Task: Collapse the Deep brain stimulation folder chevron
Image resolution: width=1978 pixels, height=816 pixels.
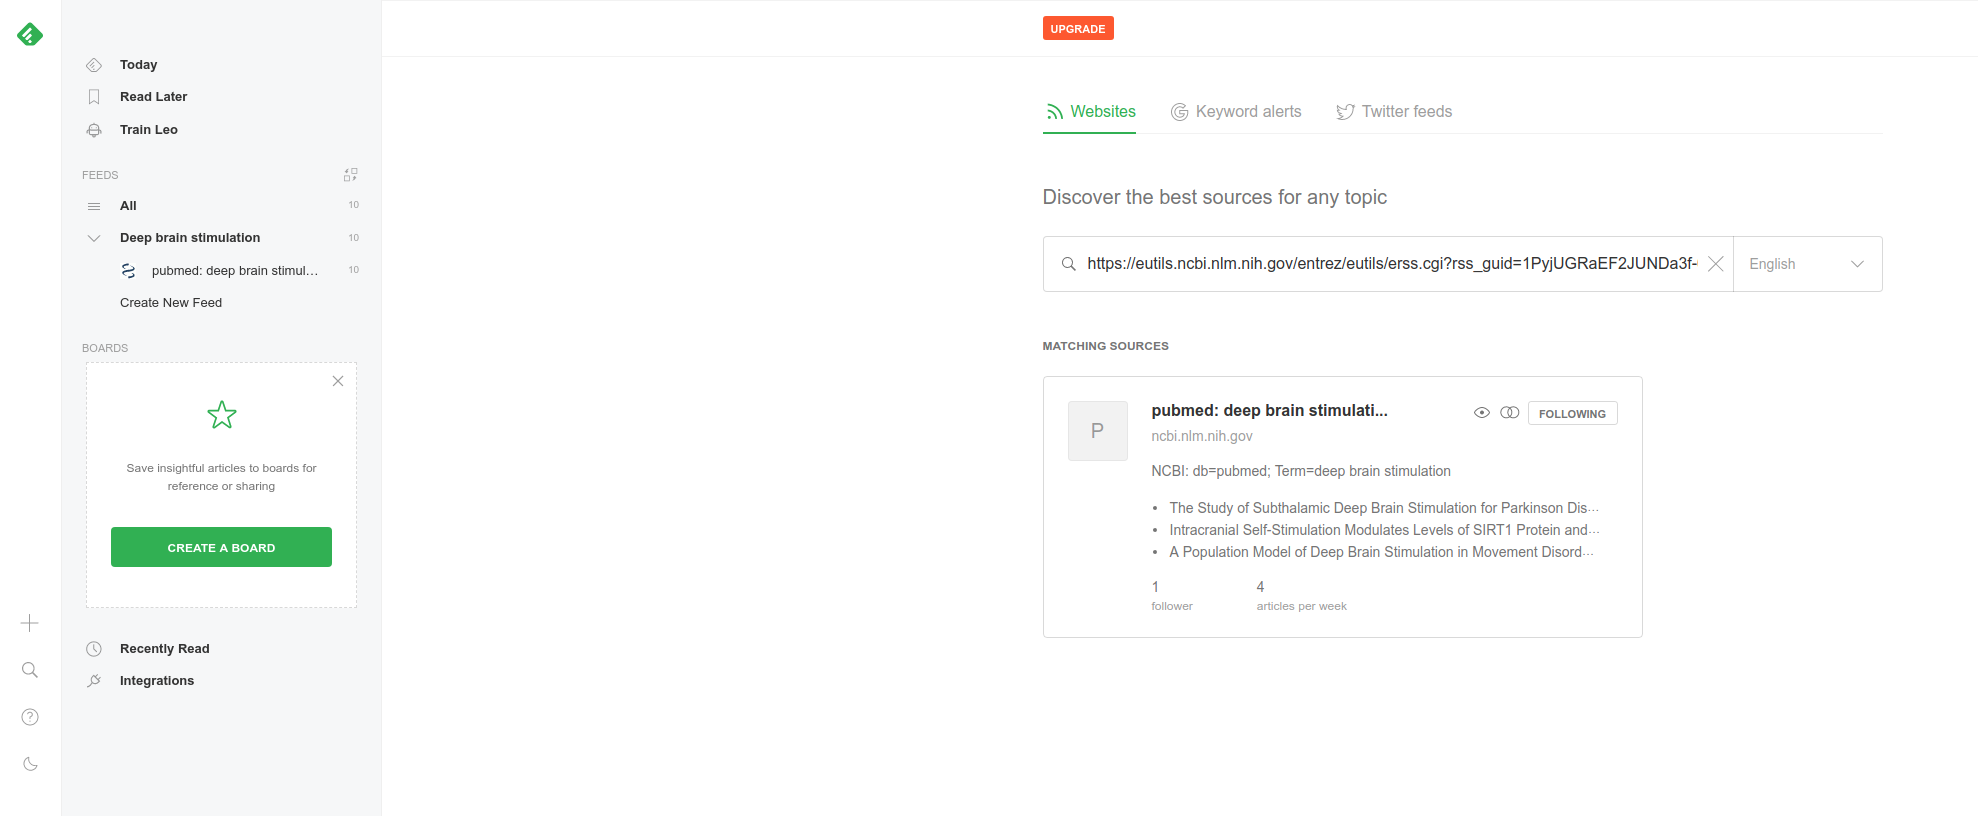Action: click(x=94, y=238)
